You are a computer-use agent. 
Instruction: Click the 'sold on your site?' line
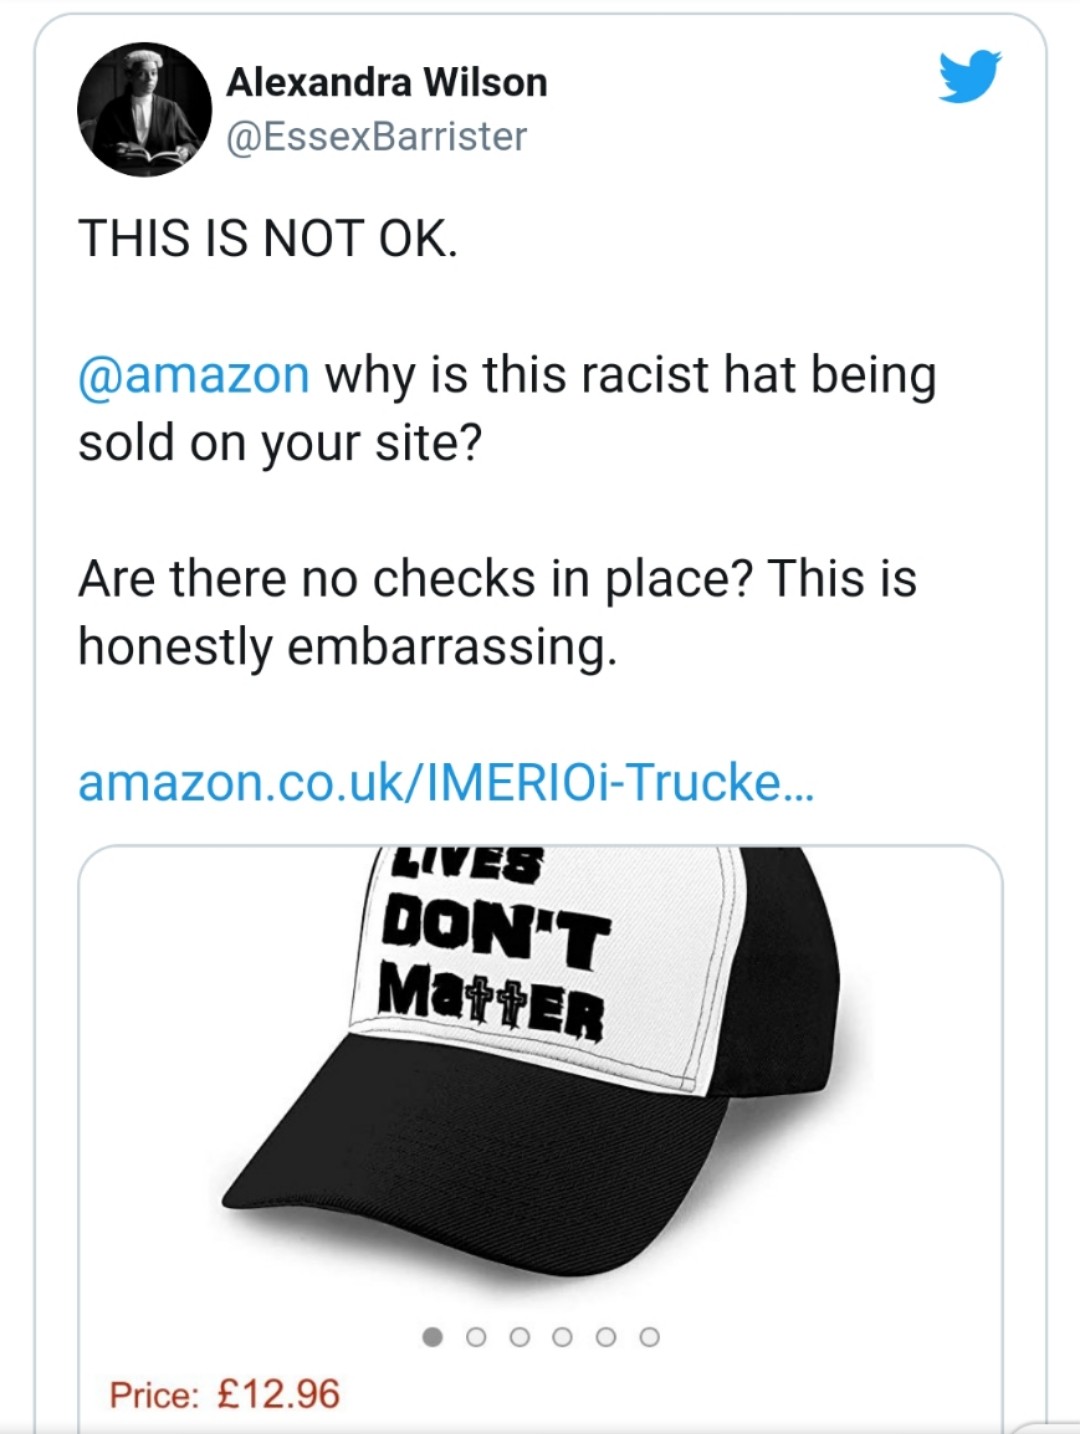tap(280, 443)
